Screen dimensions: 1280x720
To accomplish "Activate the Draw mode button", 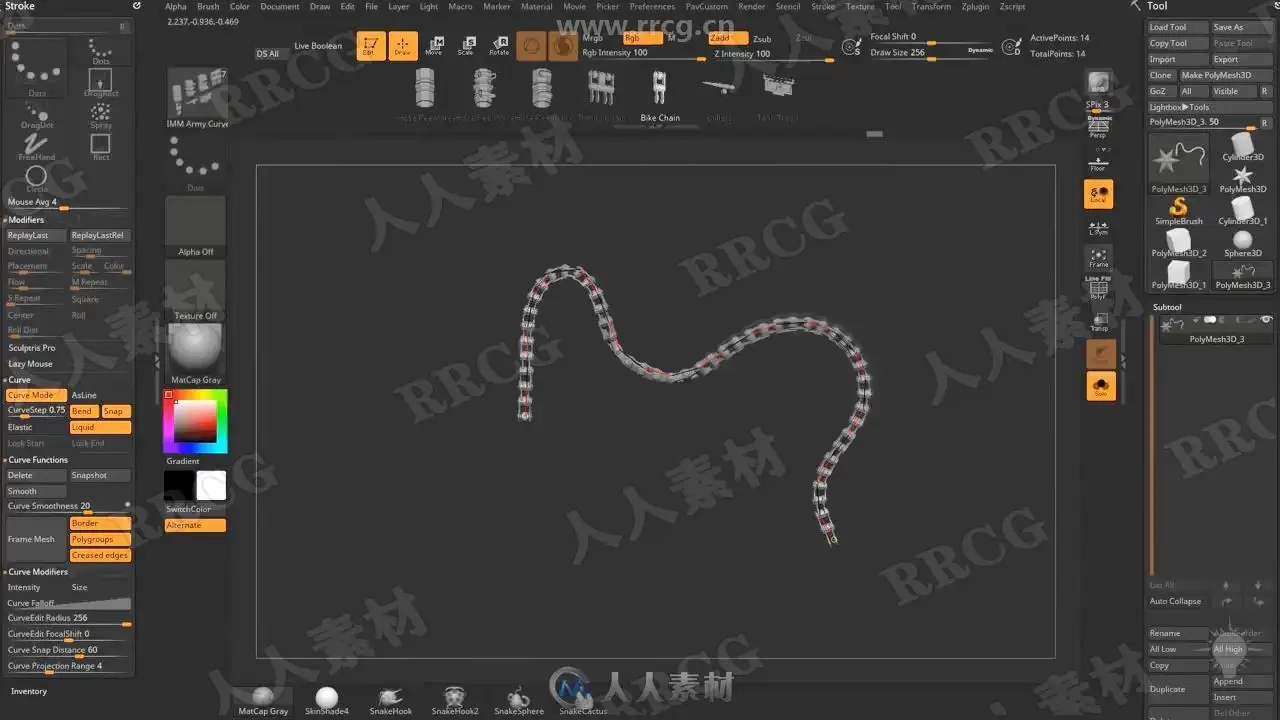I will pyautogui.click(x=403, y=46).
